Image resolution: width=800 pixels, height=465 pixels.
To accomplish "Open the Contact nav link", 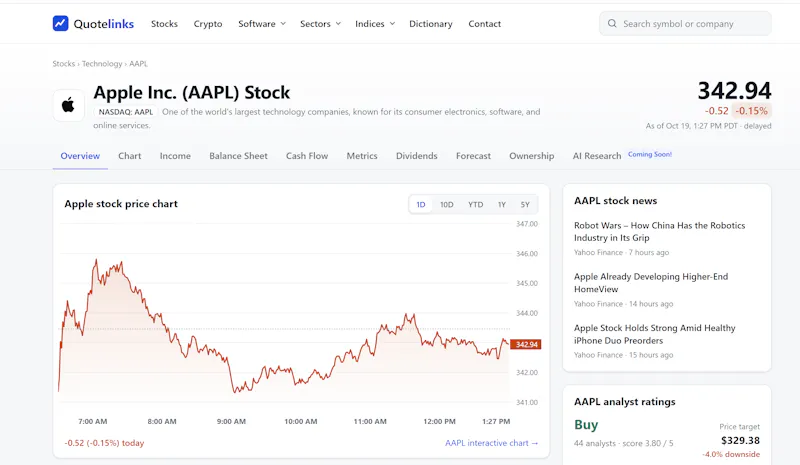I will coord(485,23).
